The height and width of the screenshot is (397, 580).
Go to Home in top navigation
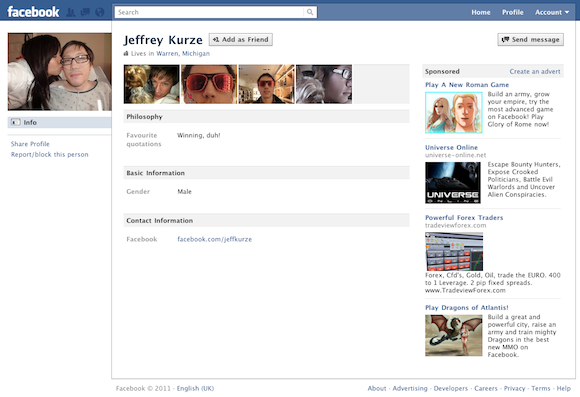pyautogui.click(x=480, y=13)
